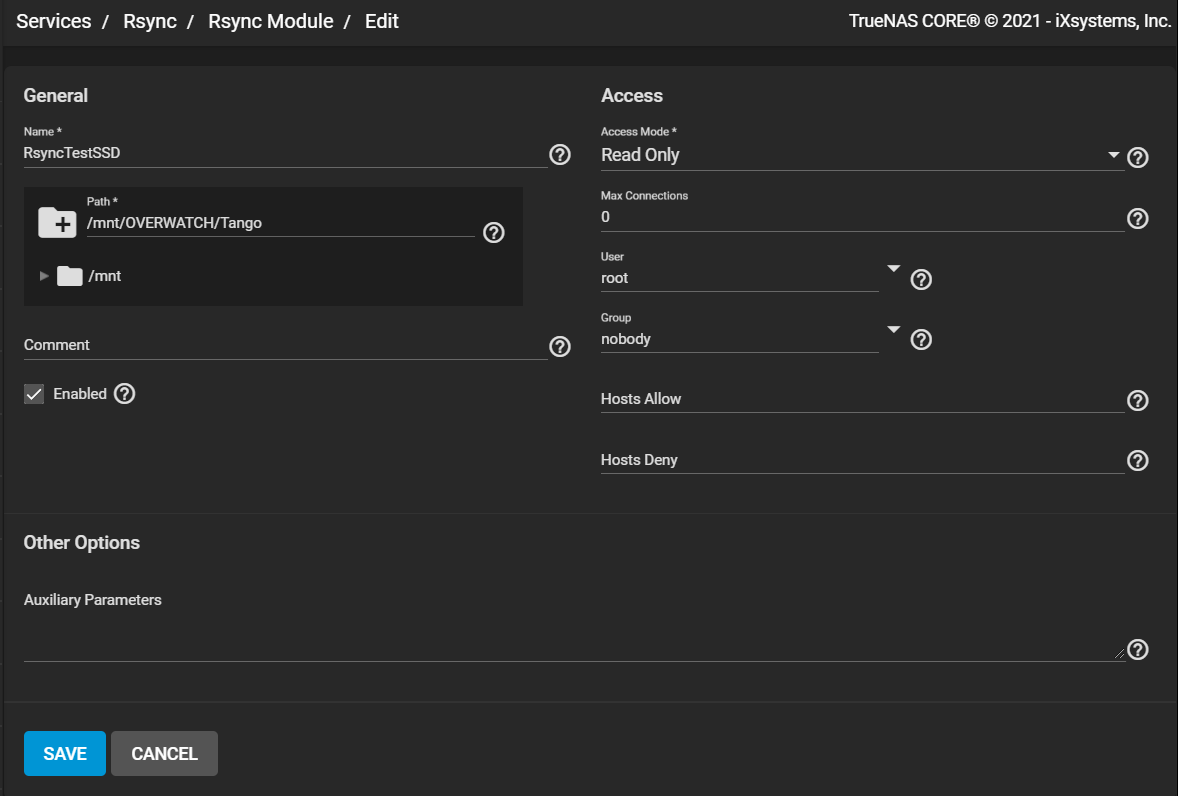
Task: Show help tooltip for Path
Action: click(x=494, y=233)
